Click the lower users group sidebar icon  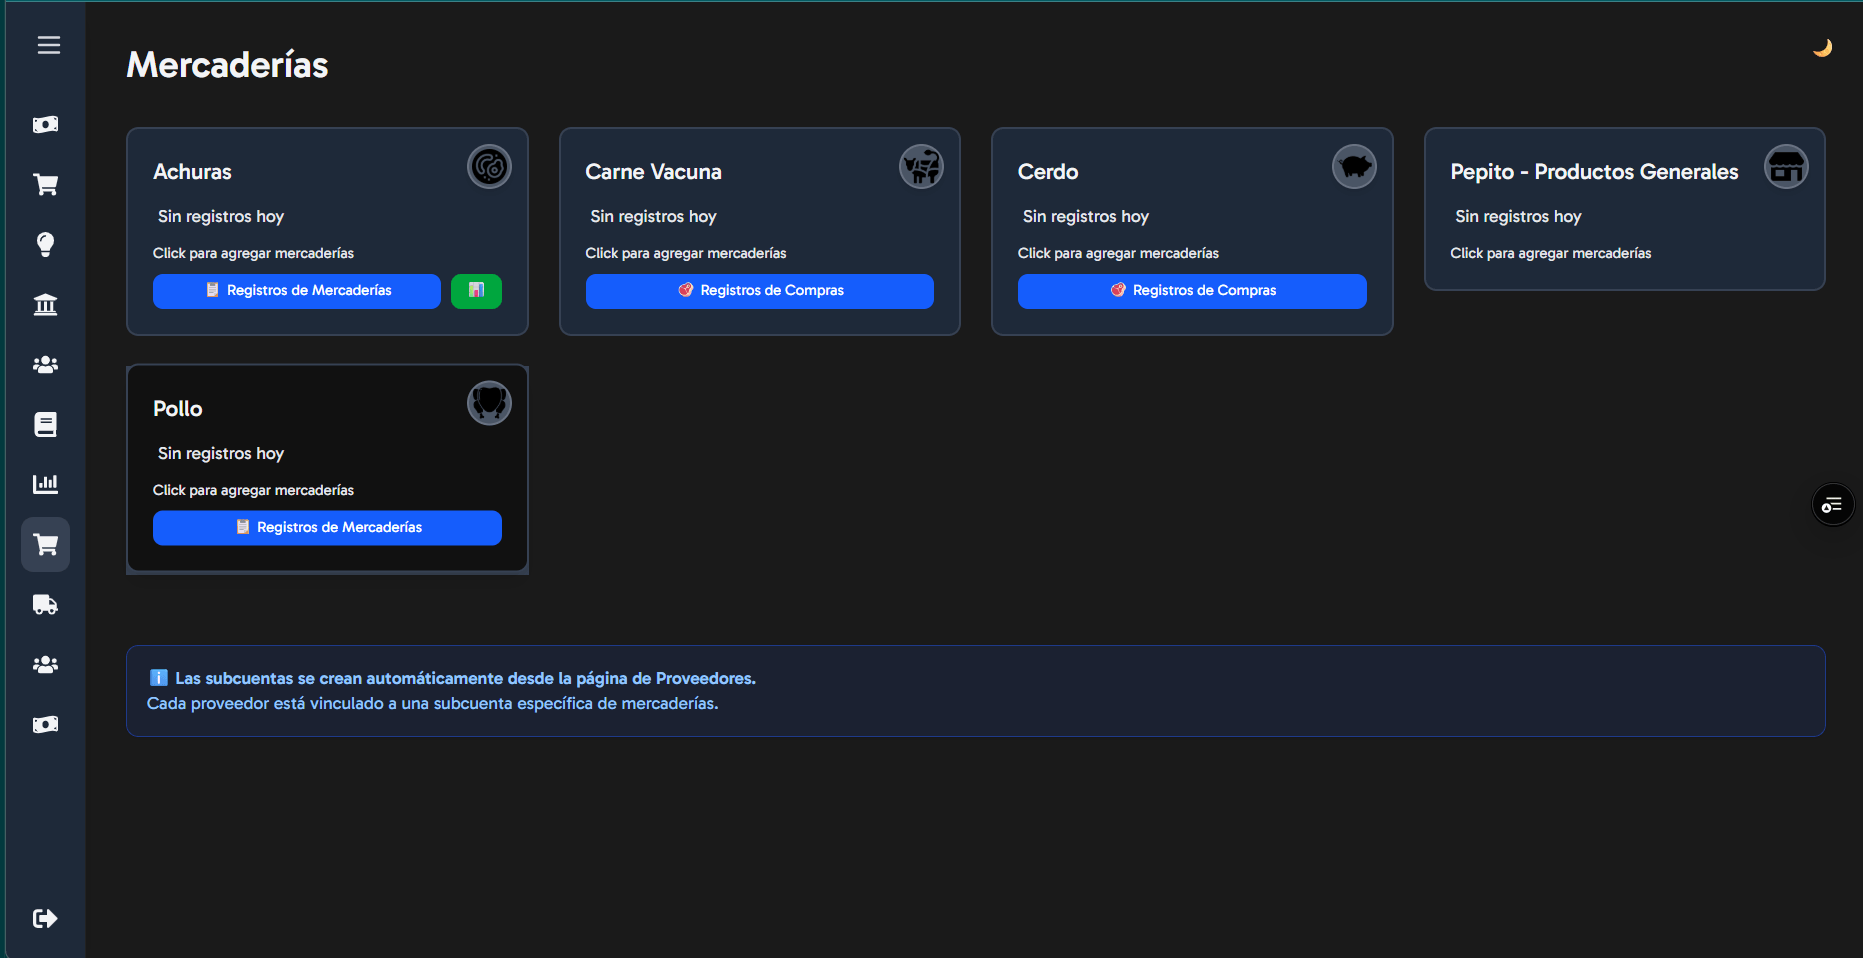pyautogui.click(x=45, y=665)
